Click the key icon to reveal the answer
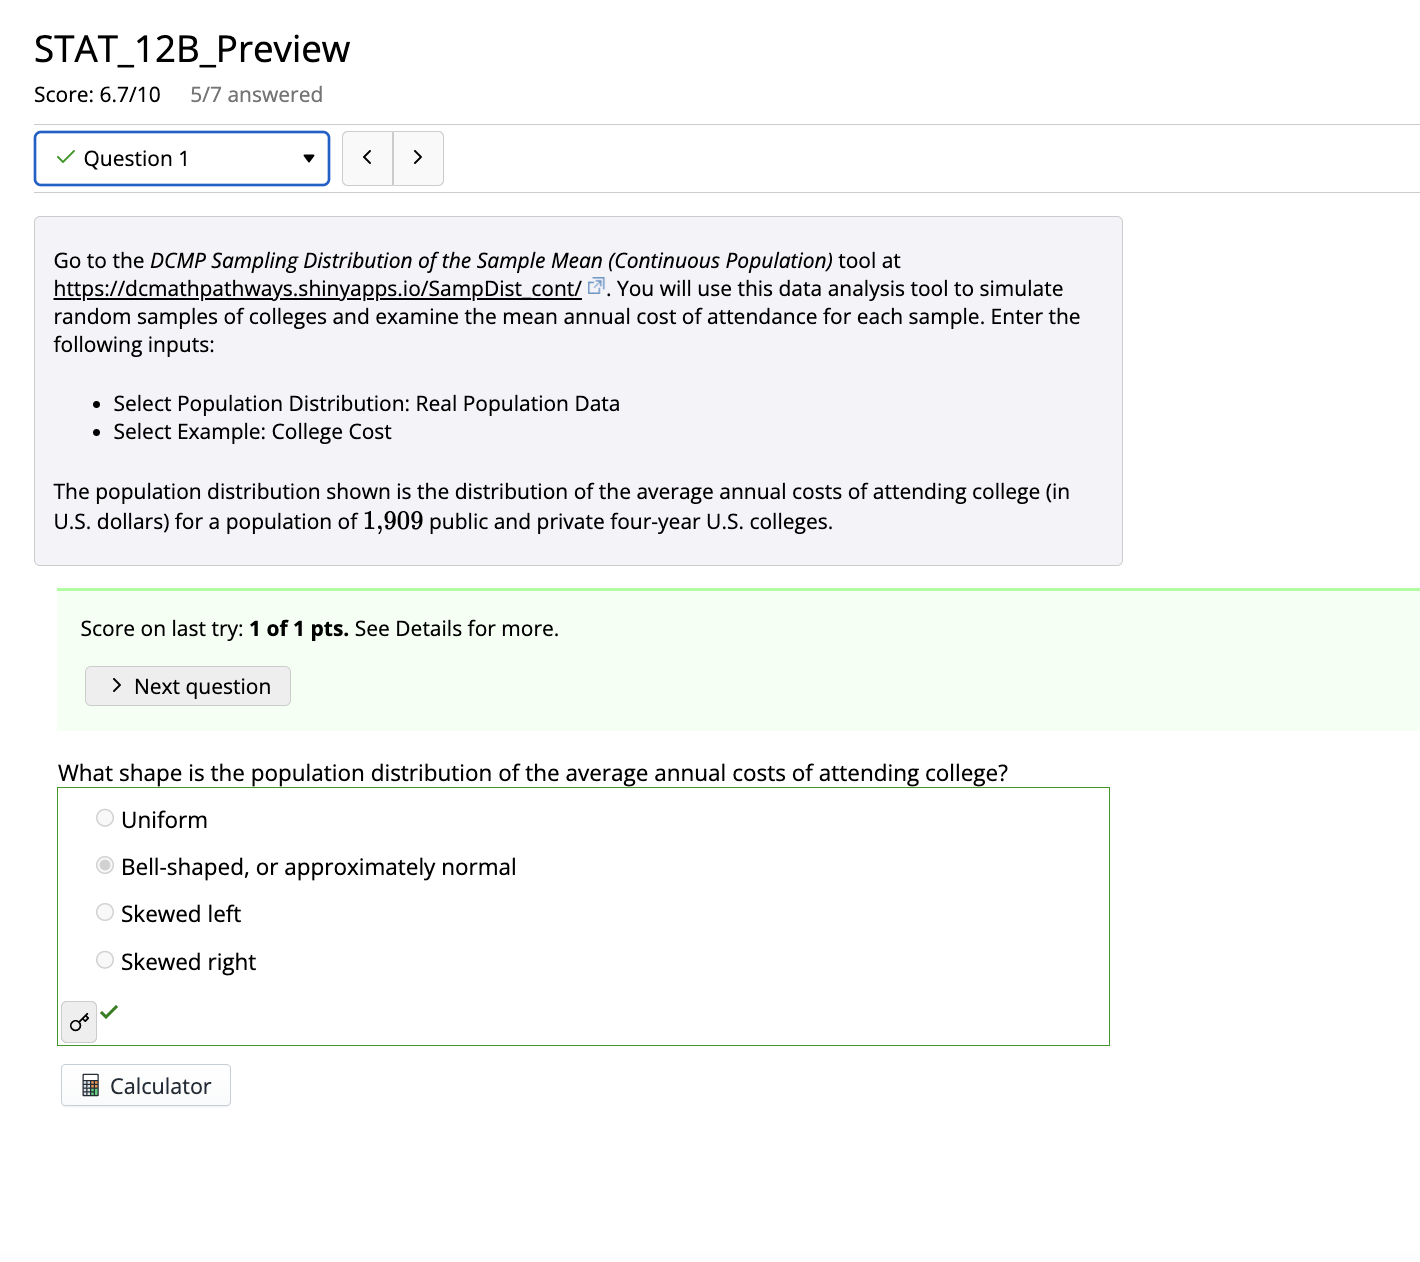 (x=79, y=1022)
